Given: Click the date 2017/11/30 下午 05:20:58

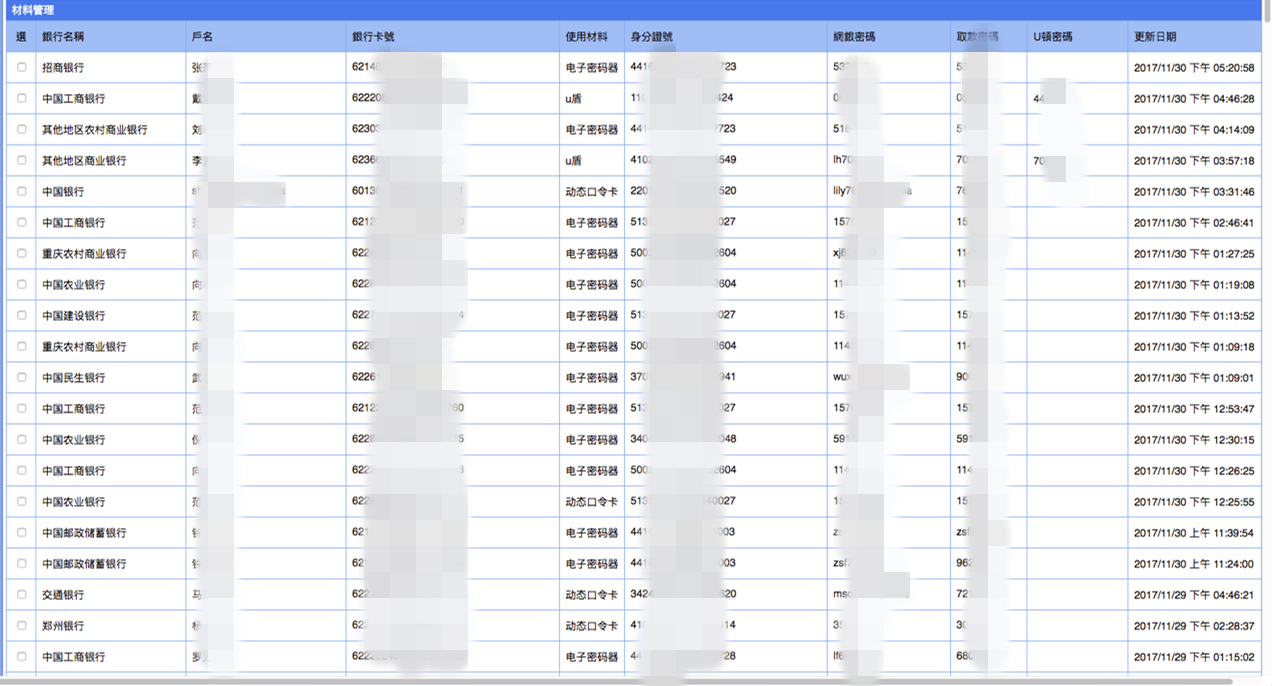Looking at the screenshot, I should point(1194,68).
